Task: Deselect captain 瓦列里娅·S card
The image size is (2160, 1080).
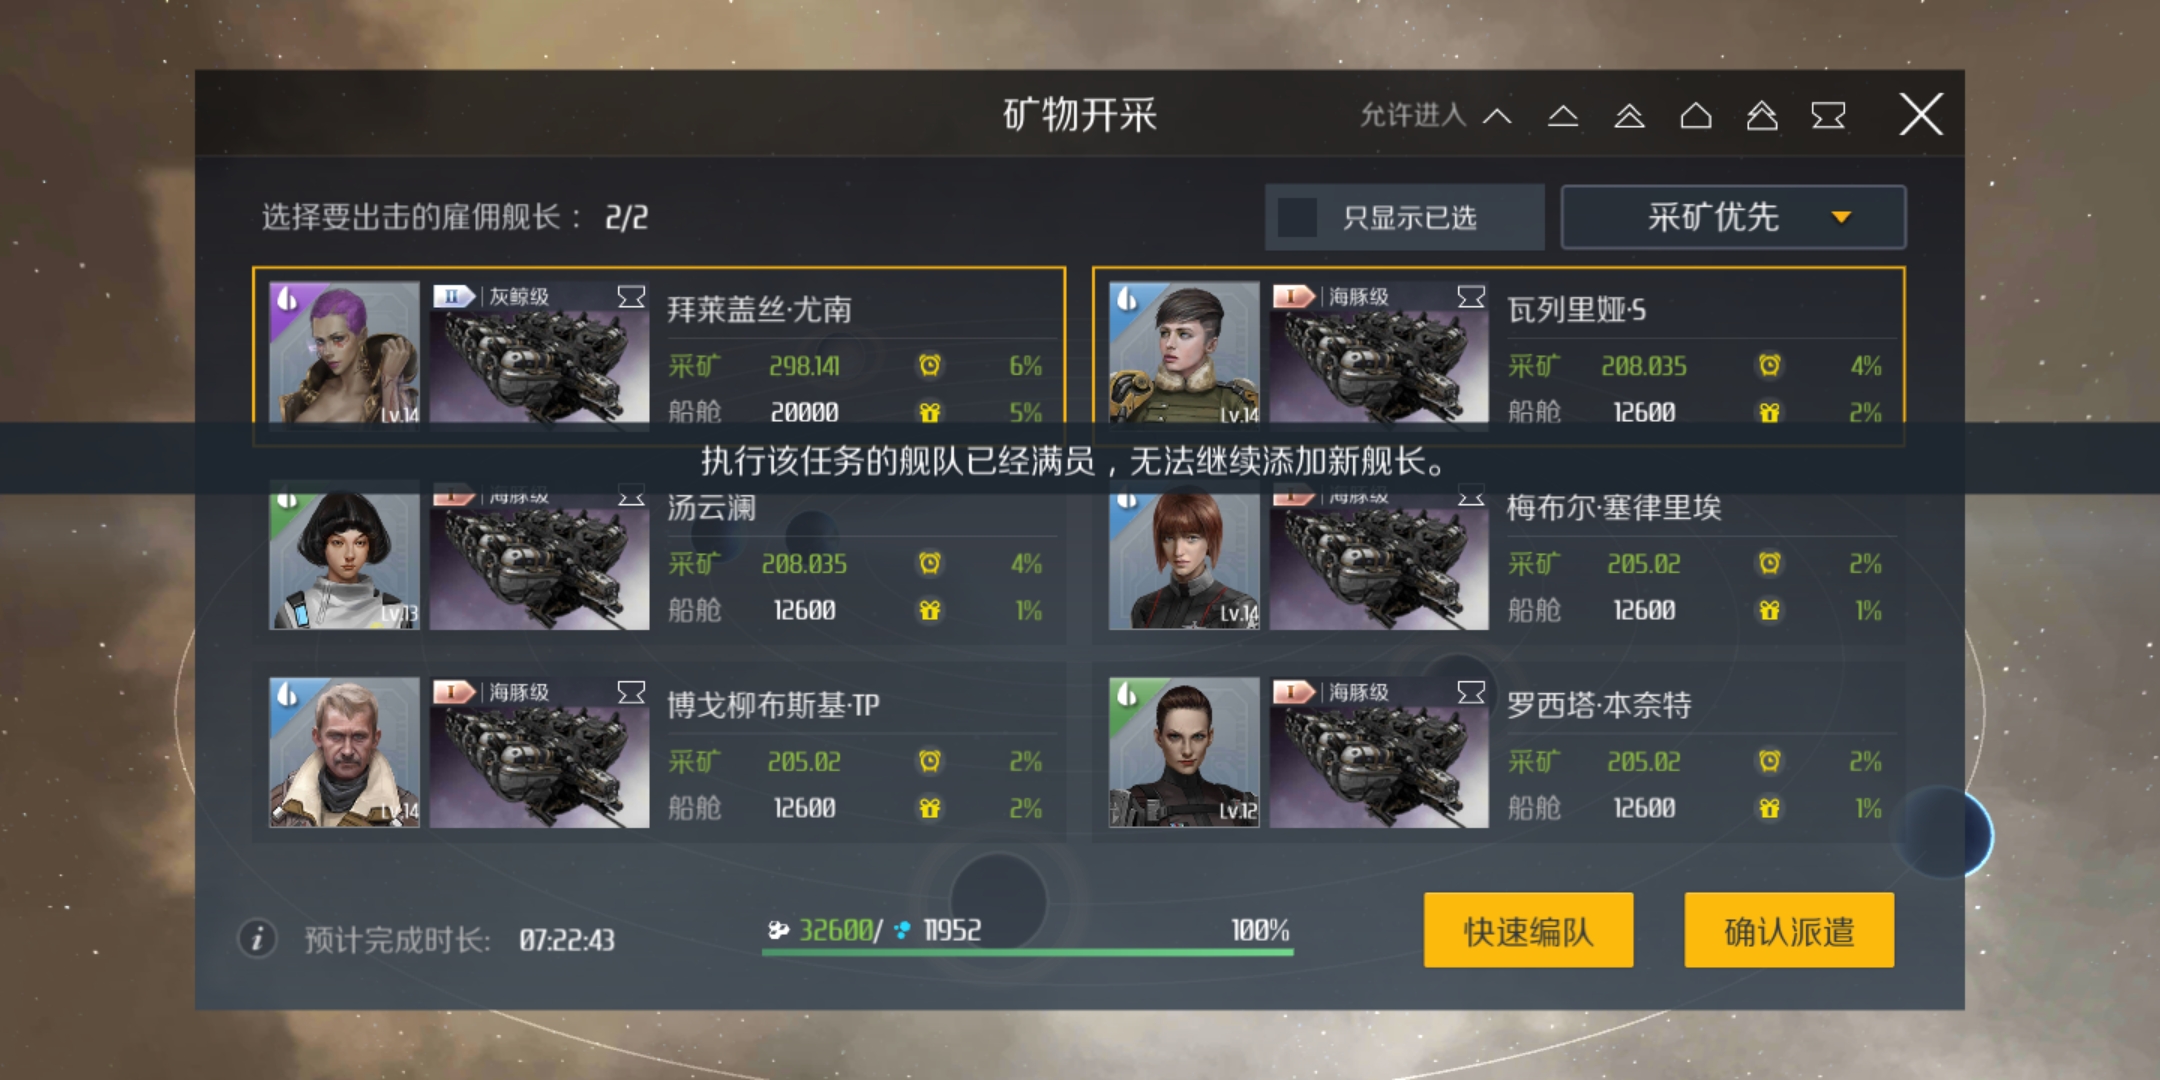Action: coord(1498,355)
